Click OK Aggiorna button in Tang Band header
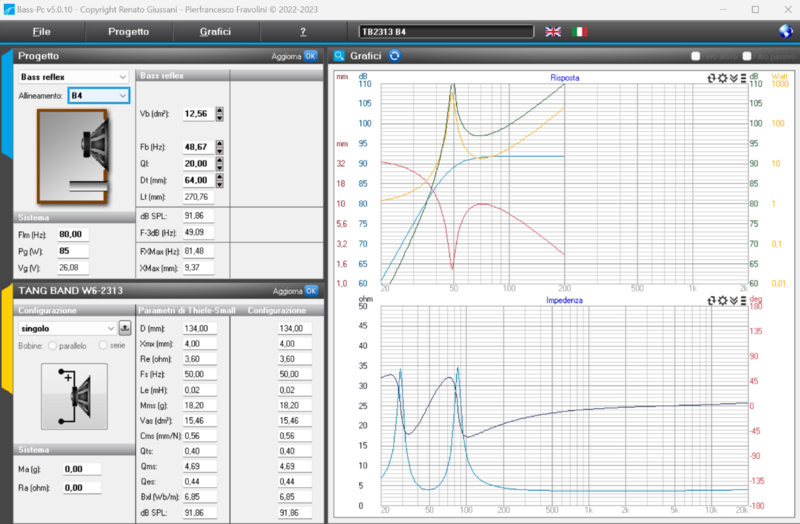 pyautogui.click(x=310, y=291)
